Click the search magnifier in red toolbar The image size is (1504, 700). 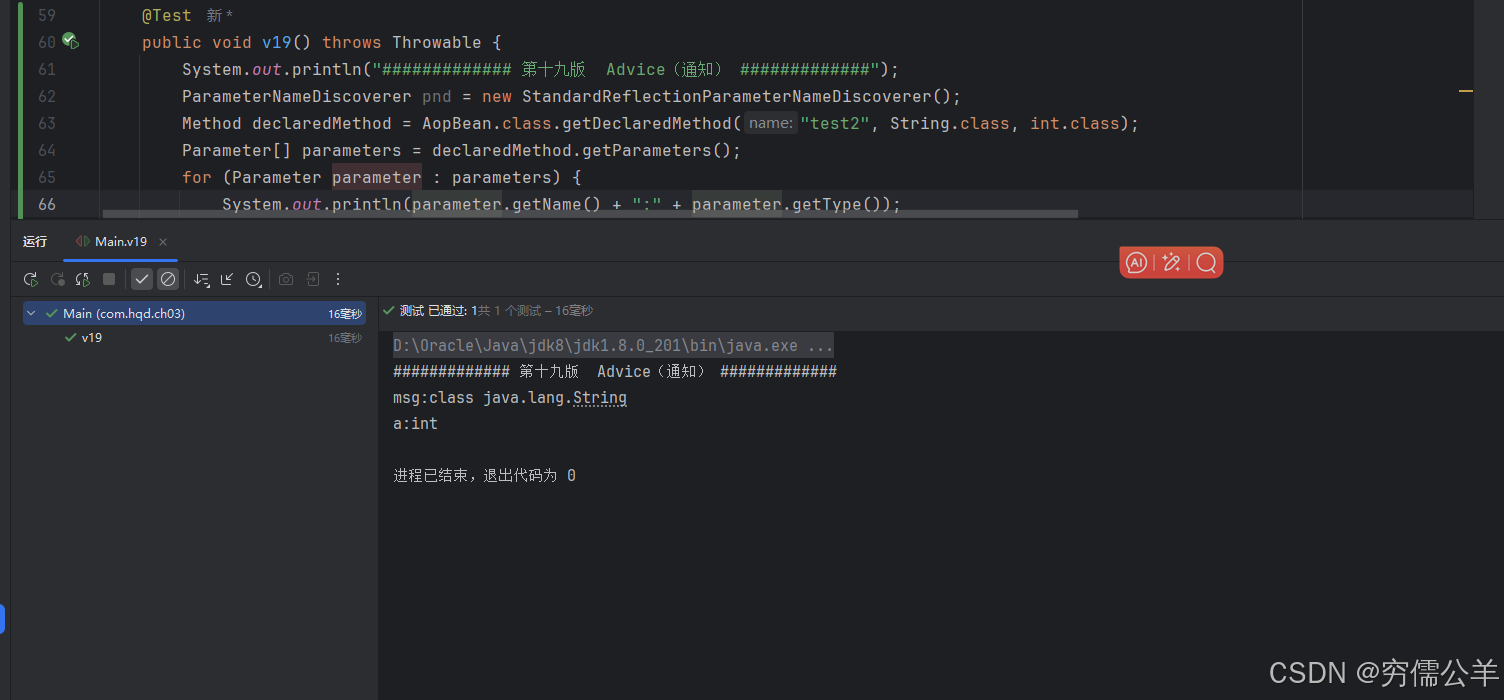point(1206,262)
